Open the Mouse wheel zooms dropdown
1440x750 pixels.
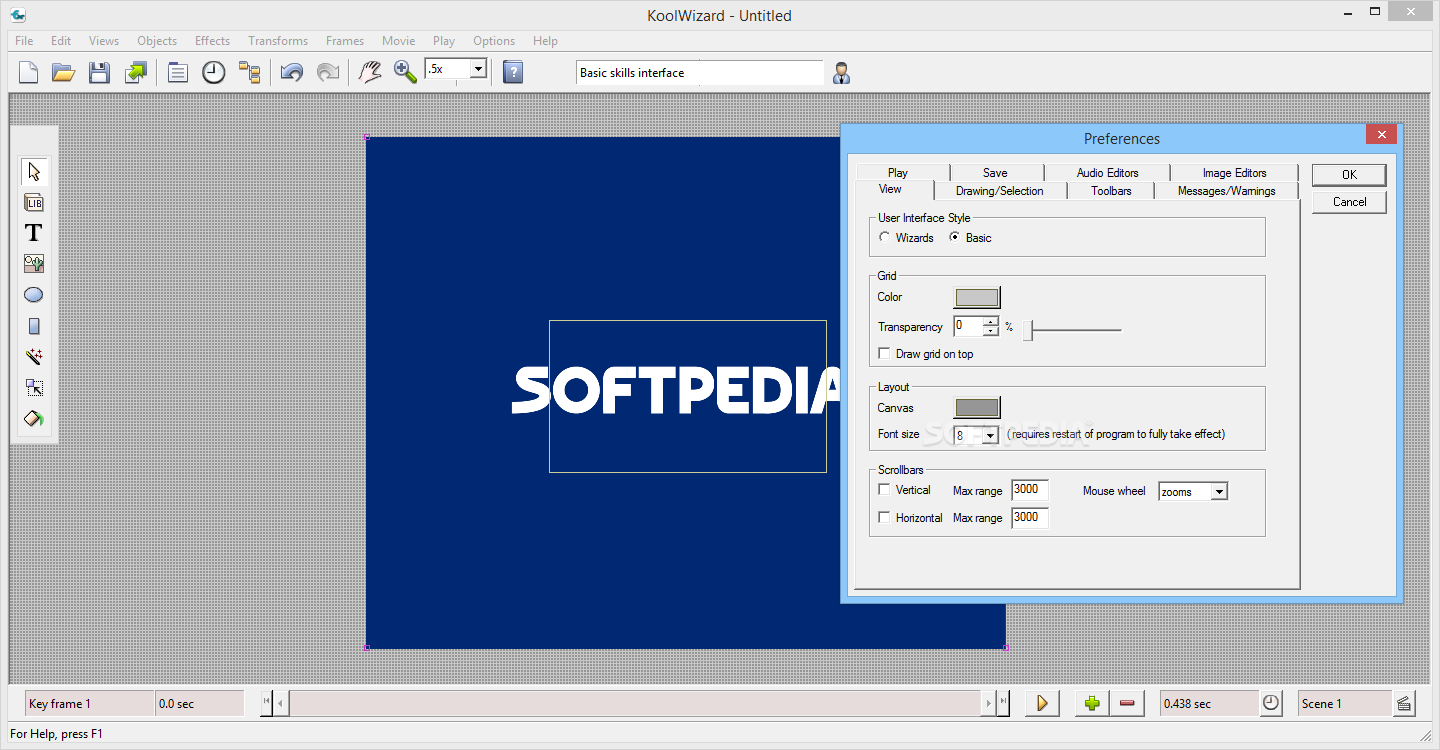(x=1219, y=491)
